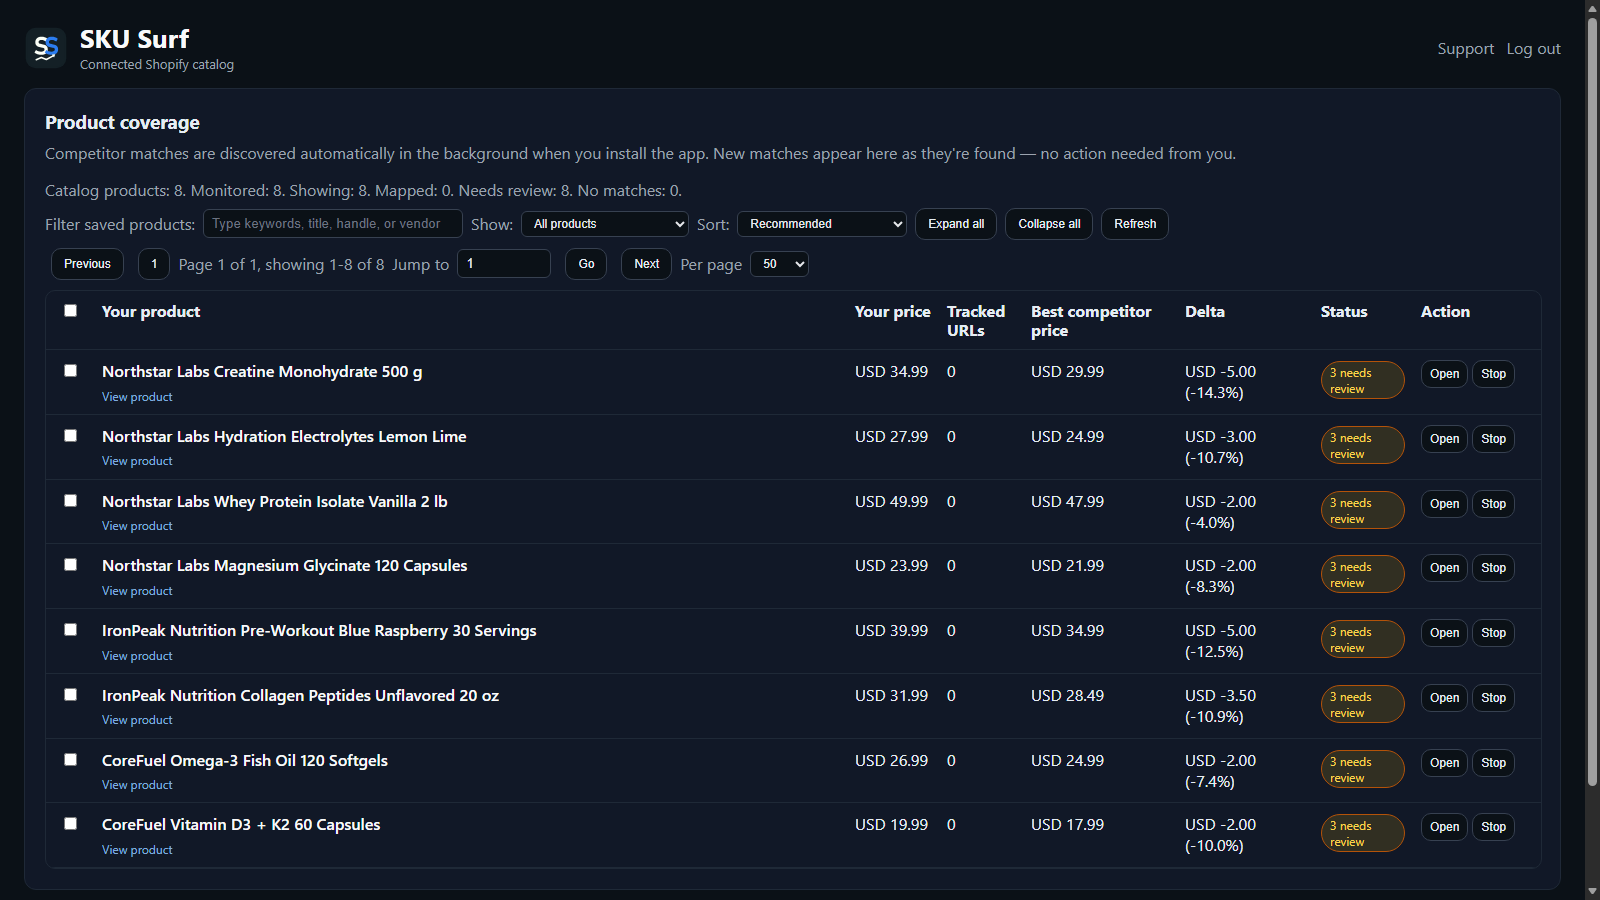Screen dimensions: 1600x900
Task: Log out from the header link
Action: (1533, 49)
